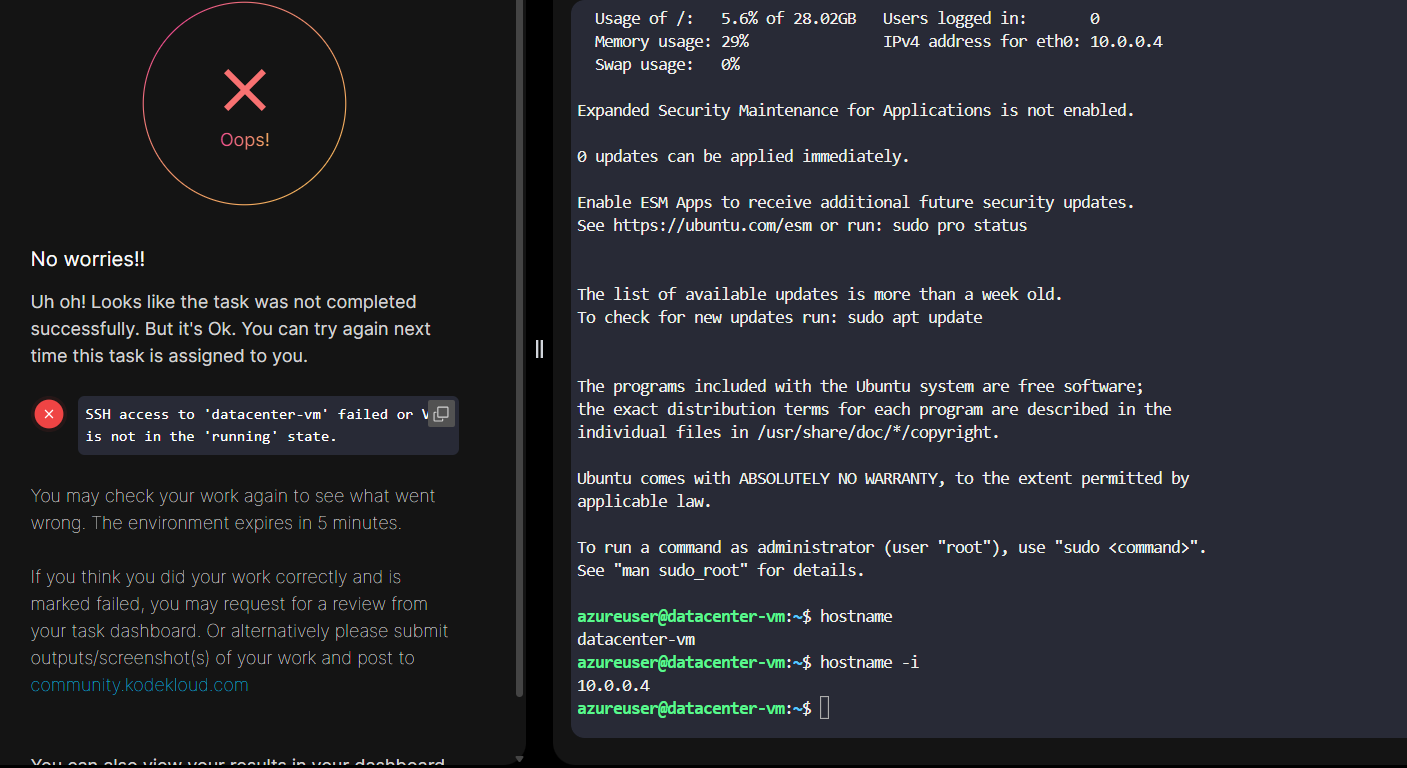The image size is (1407, 768).
Task: Click the ubuntu.com/esm URL in terminal
Action: click(x=713, y=226)
